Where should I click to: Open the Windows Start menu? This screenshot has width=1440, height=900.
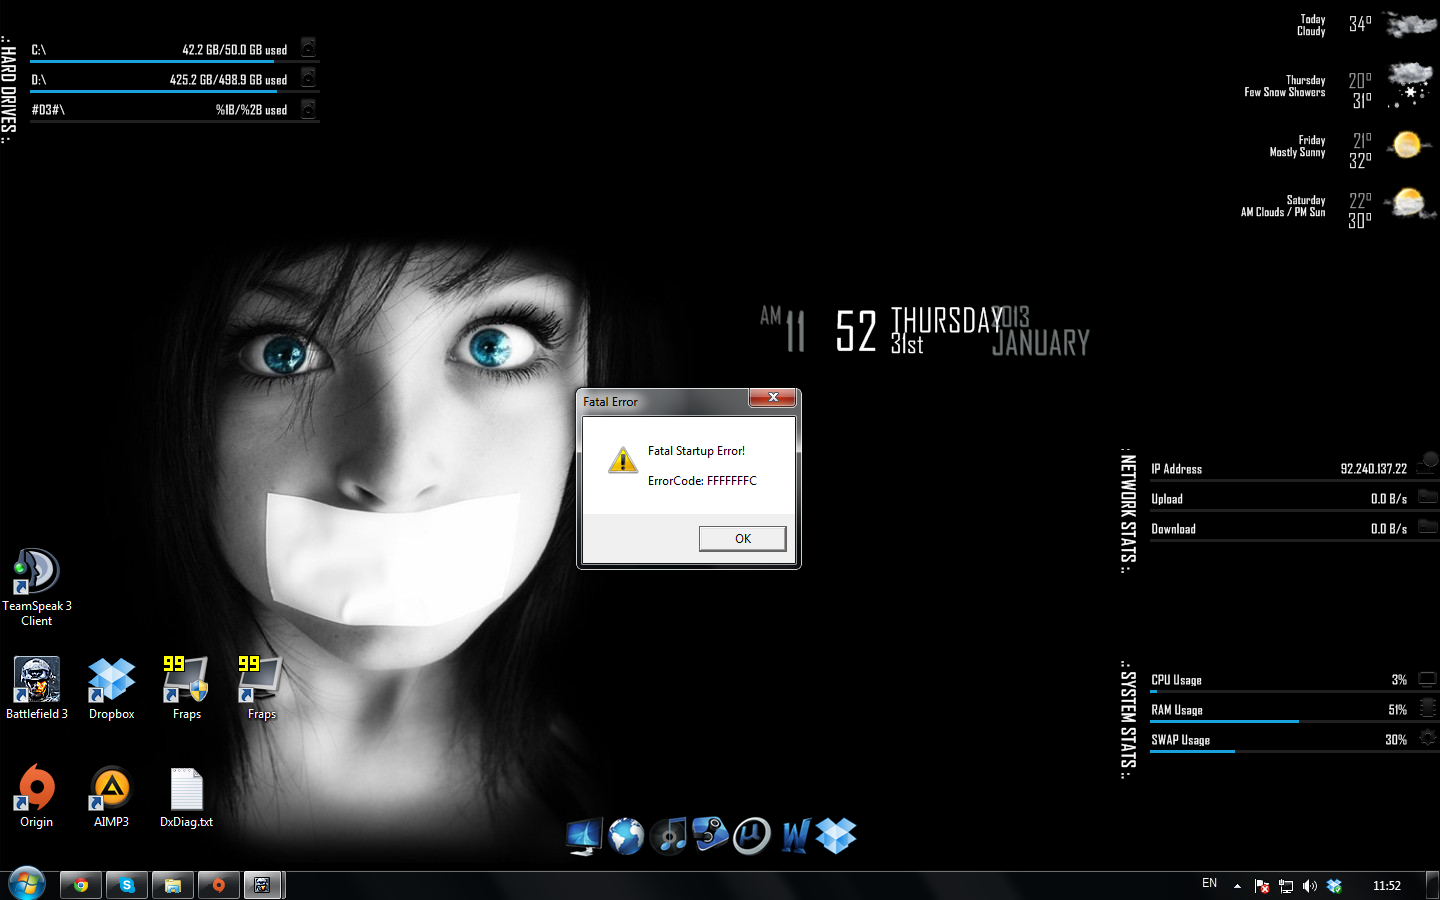click(x=27, y=884)
